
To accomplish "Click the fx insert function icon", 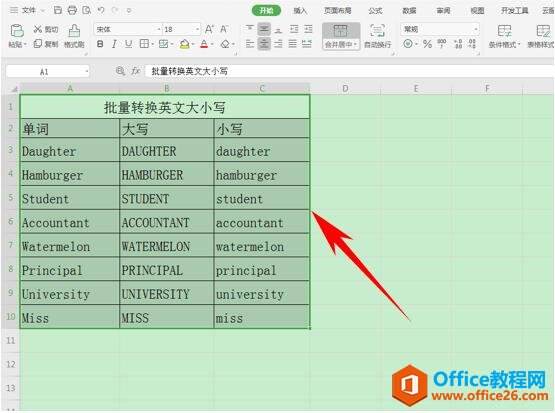I will pos(136,71).
